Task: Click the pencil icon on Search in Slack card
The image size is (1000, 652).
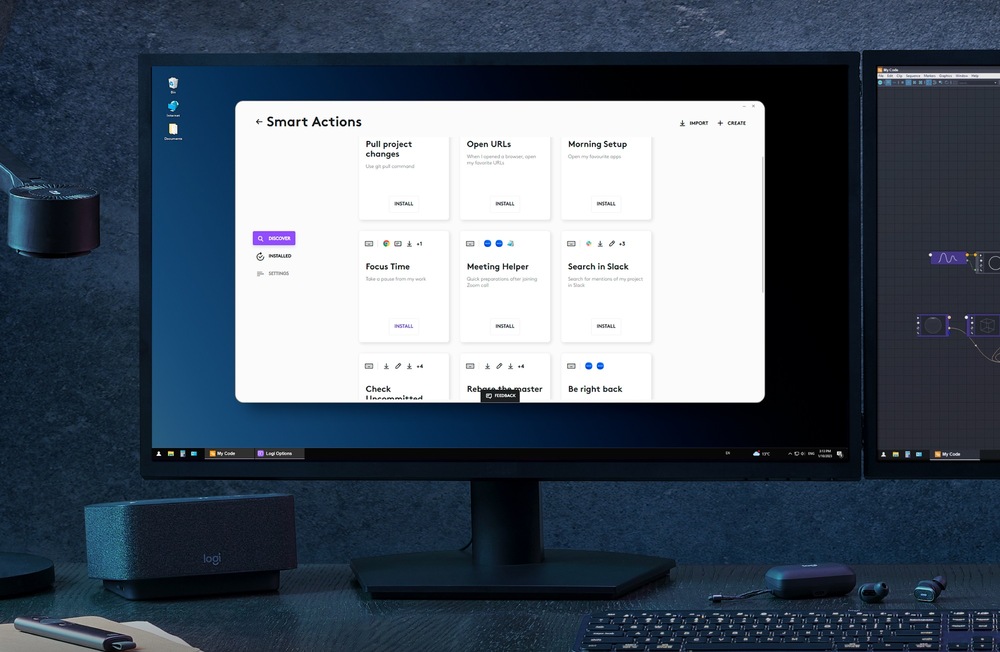Action: [x=612, y=244]
